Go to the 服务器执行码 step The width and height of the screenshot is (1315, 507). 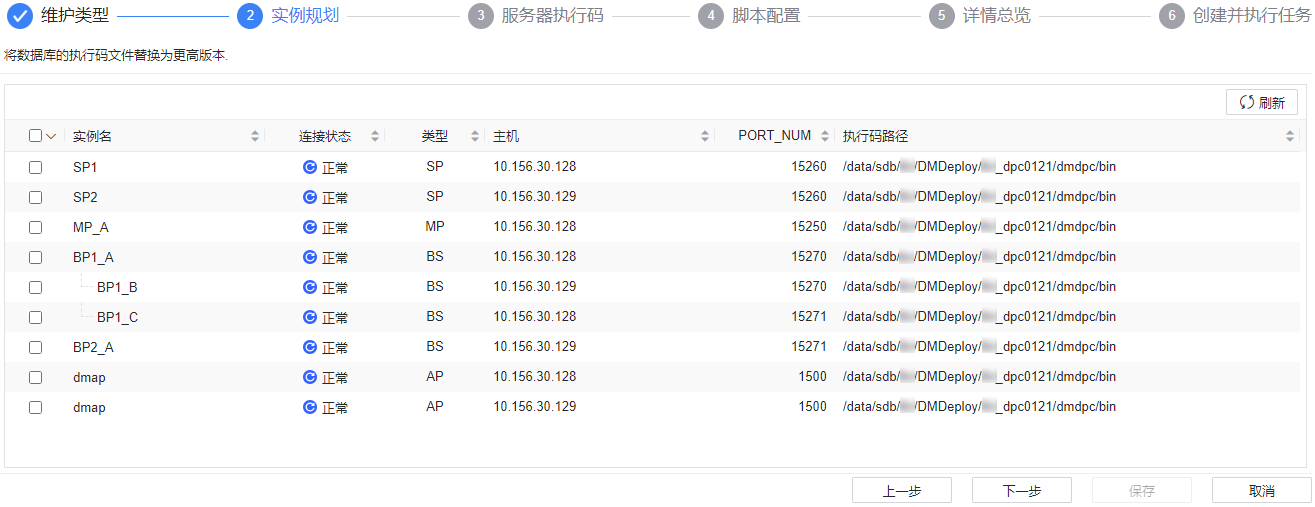click(552, 16)
